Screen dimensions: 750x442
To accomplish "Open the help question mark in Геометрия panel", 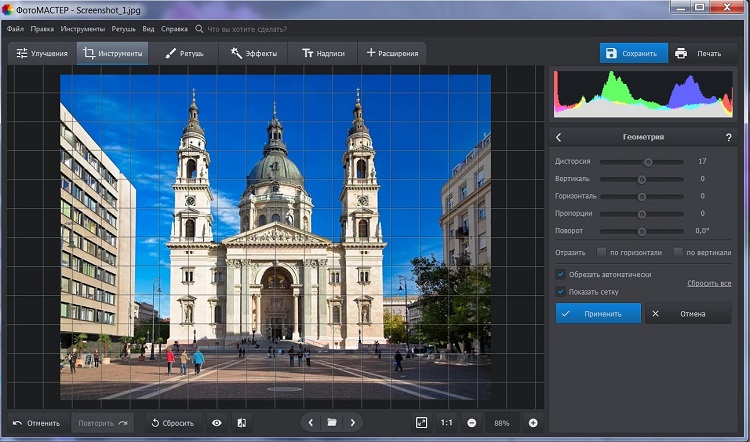I will tap(728, 137).
